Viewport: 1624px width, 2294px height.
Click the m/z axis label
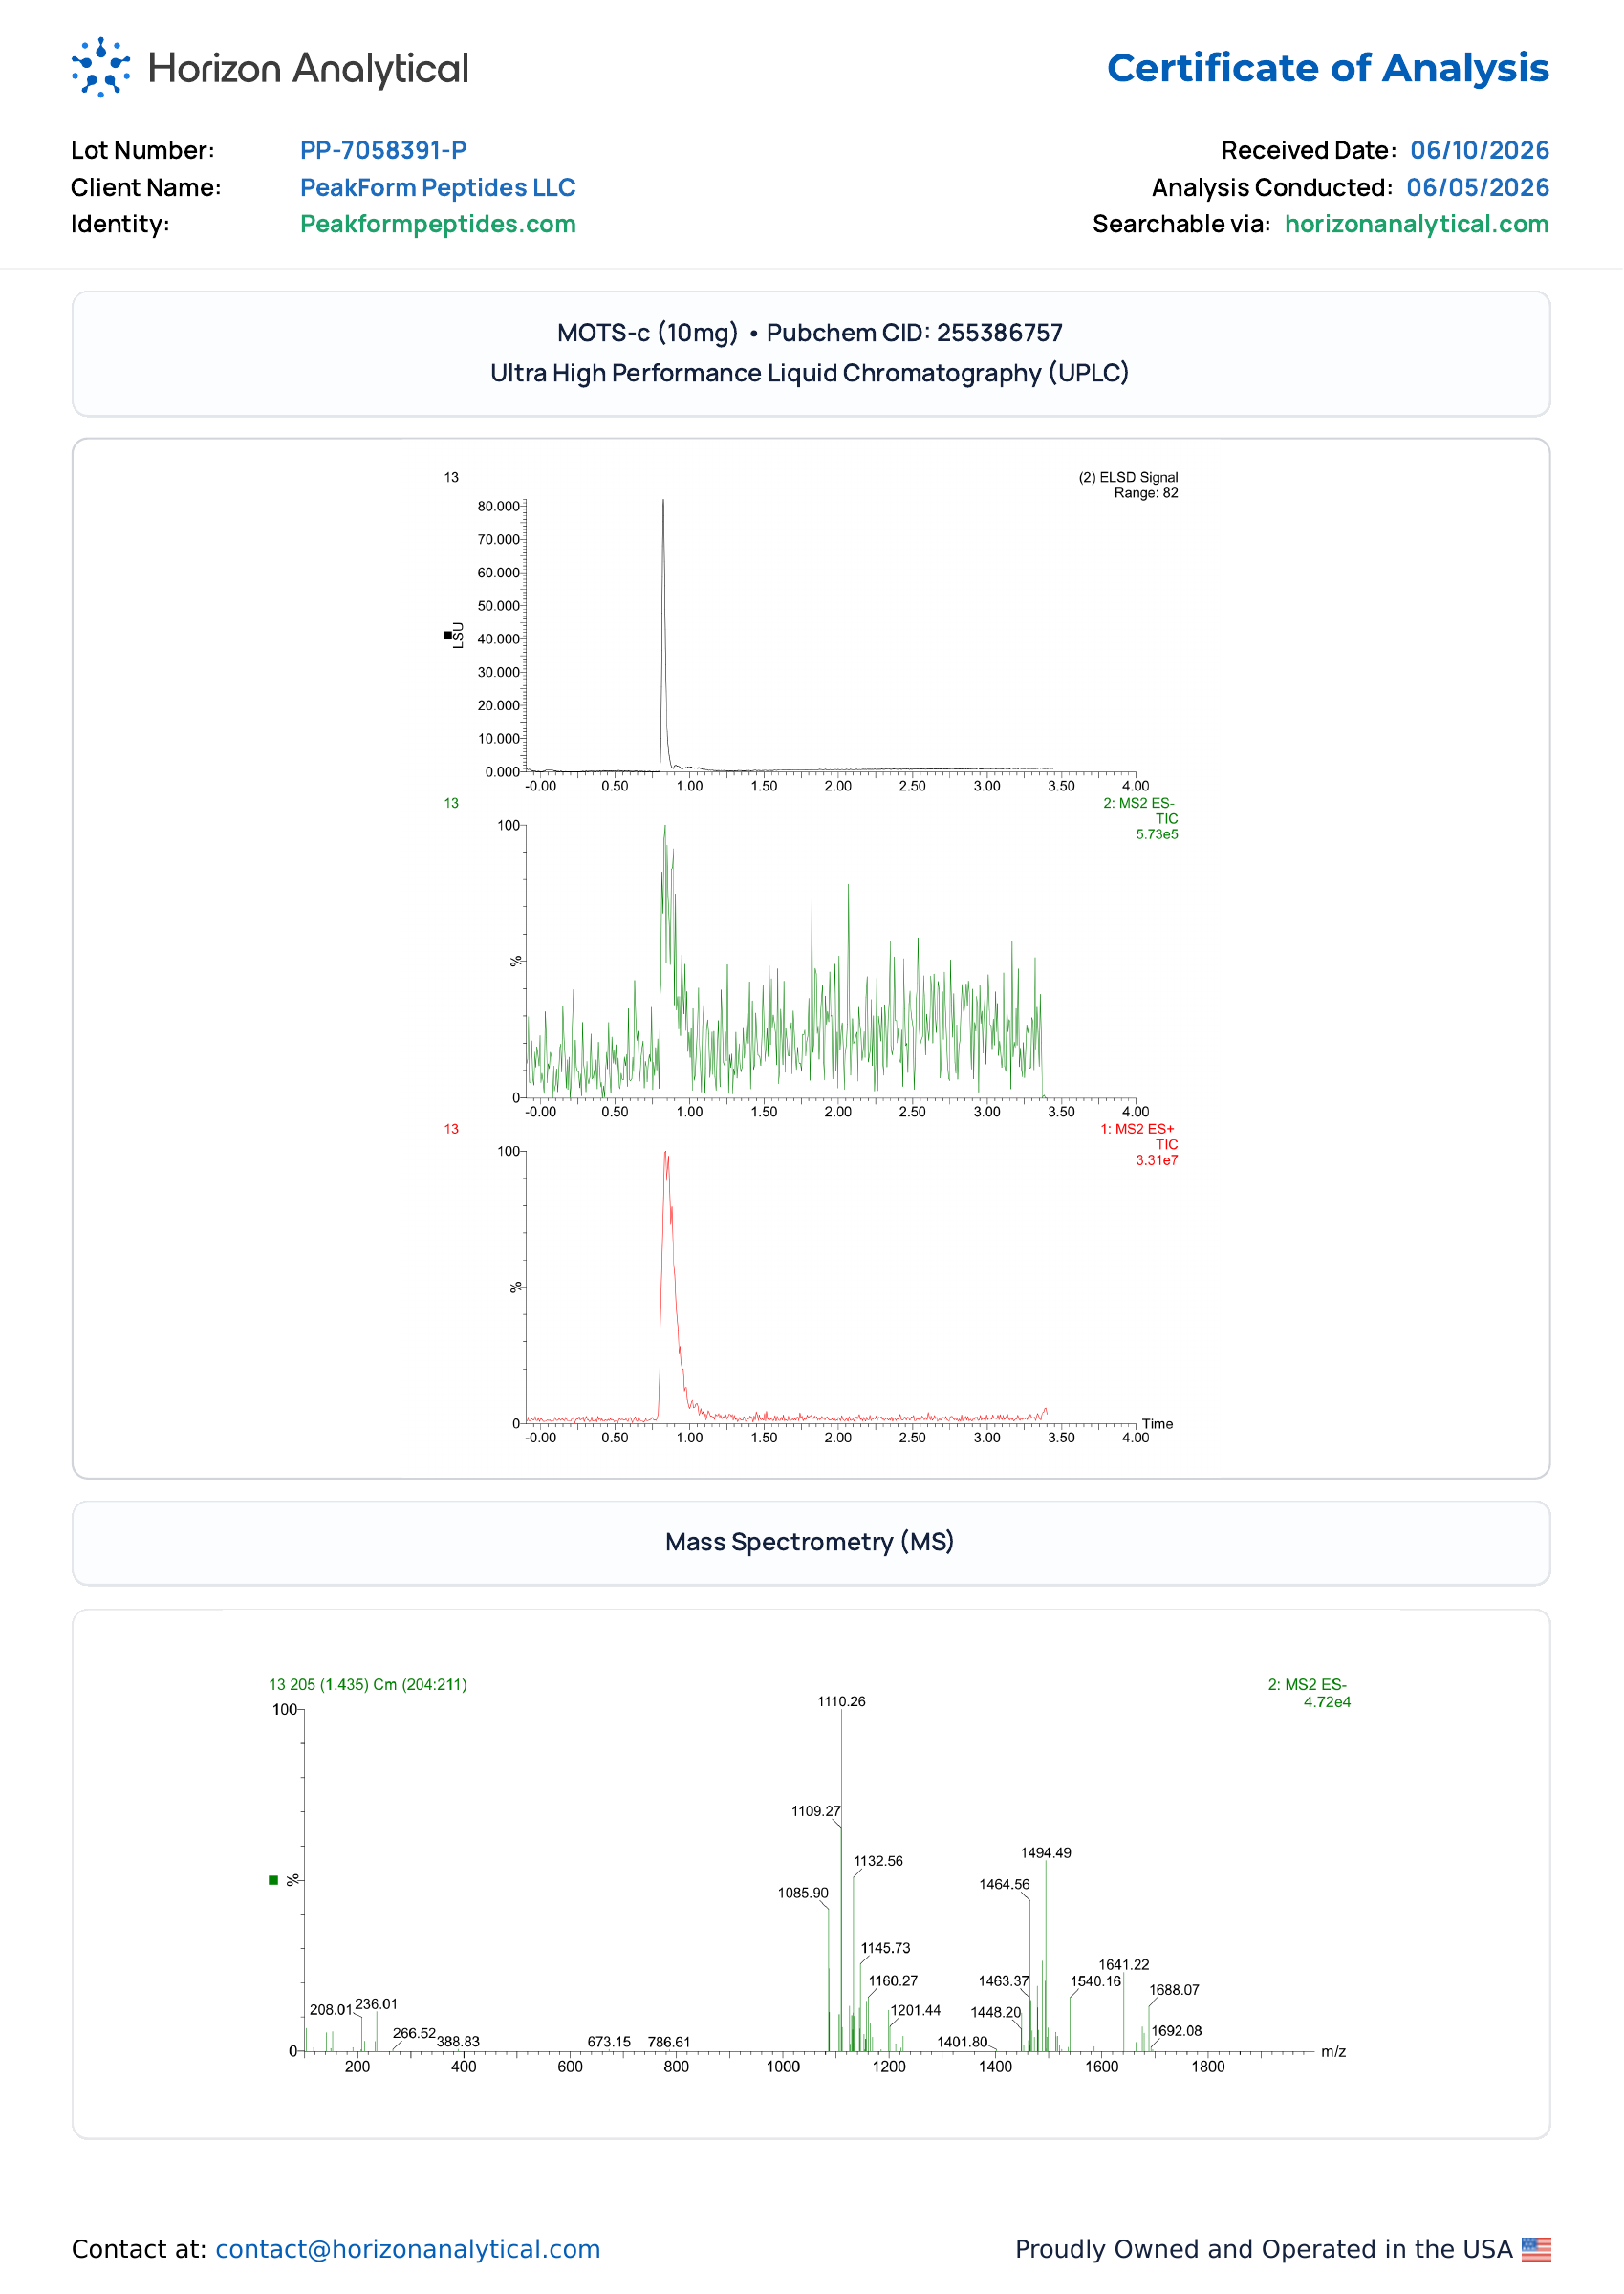tap(1333, 2052)
